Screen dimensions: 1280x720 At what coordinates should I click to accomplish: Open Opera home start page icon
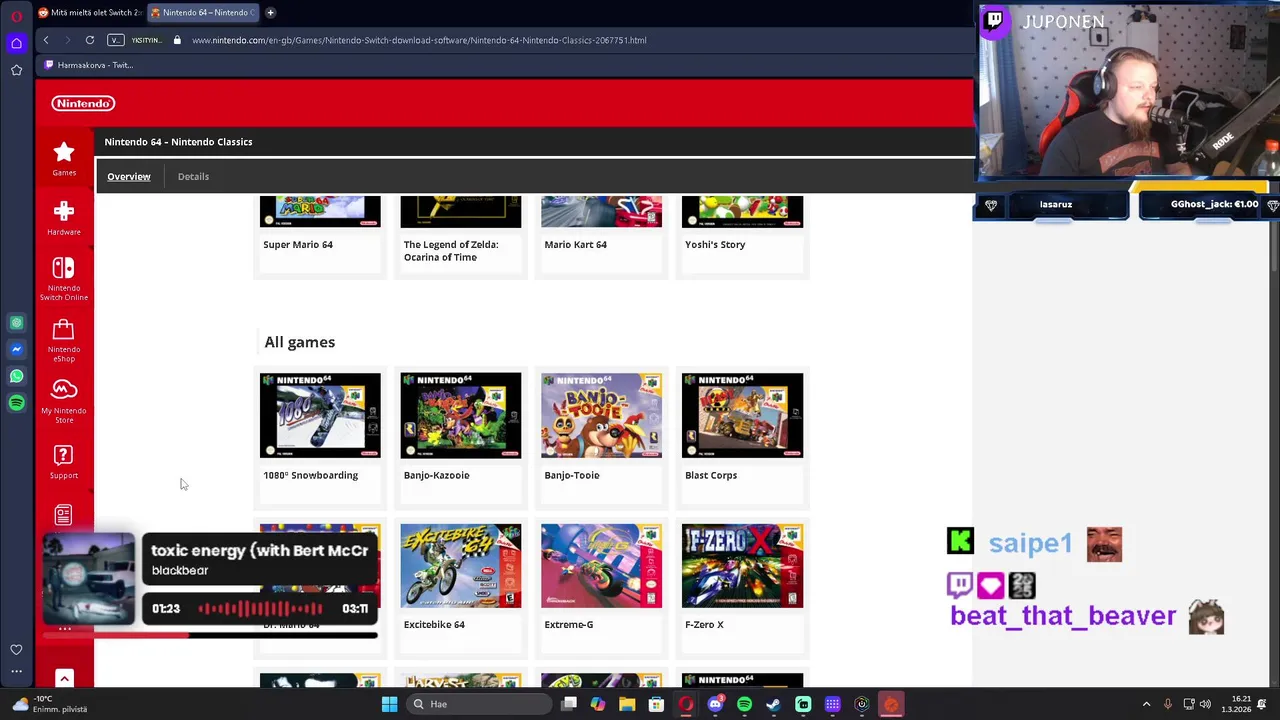click(x=16, y=43)
